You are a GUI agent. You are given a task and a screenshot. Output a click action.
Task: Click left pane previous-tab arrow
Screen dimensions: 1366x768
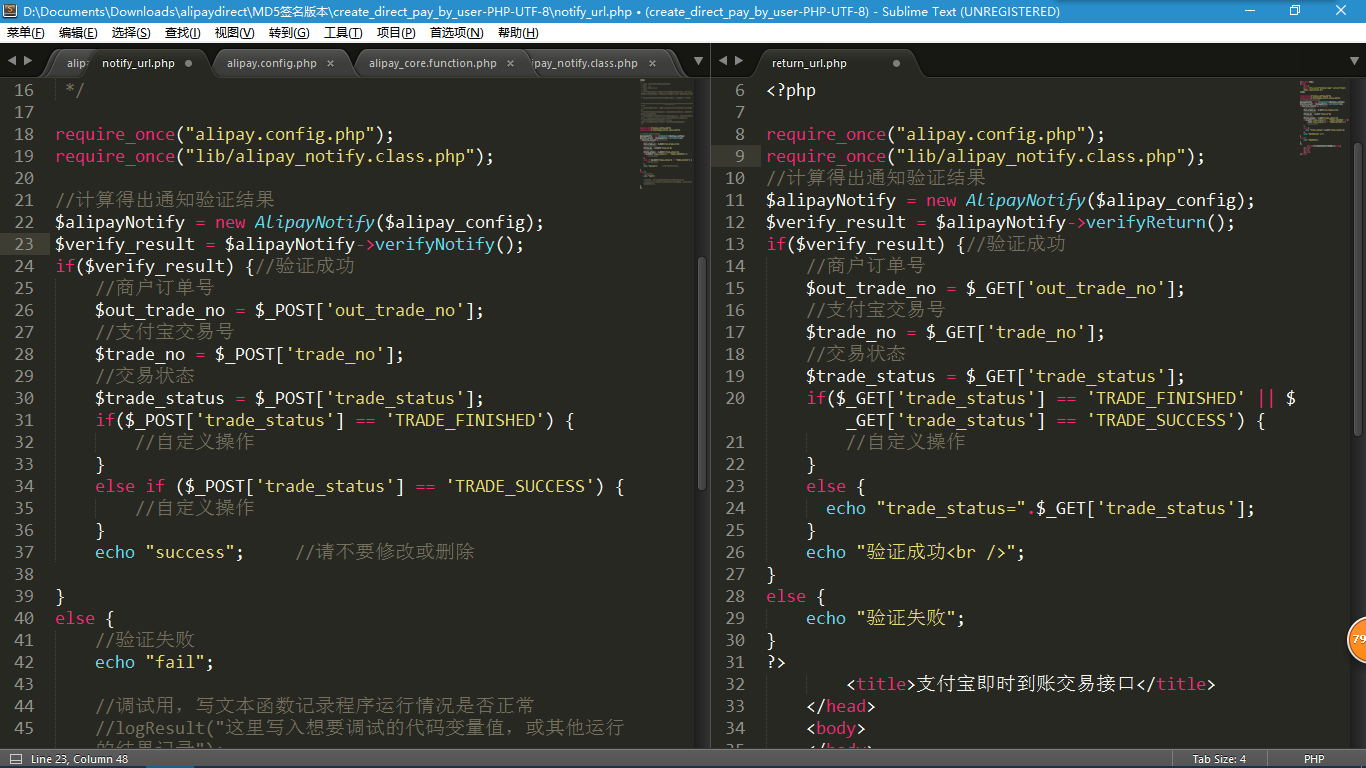(x=12, y=62)
